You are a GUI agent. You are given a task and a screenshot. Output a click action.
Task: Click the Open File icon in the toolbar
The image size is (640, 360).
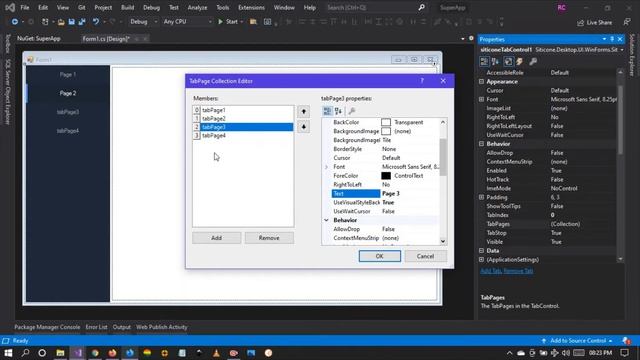[61, 22]
